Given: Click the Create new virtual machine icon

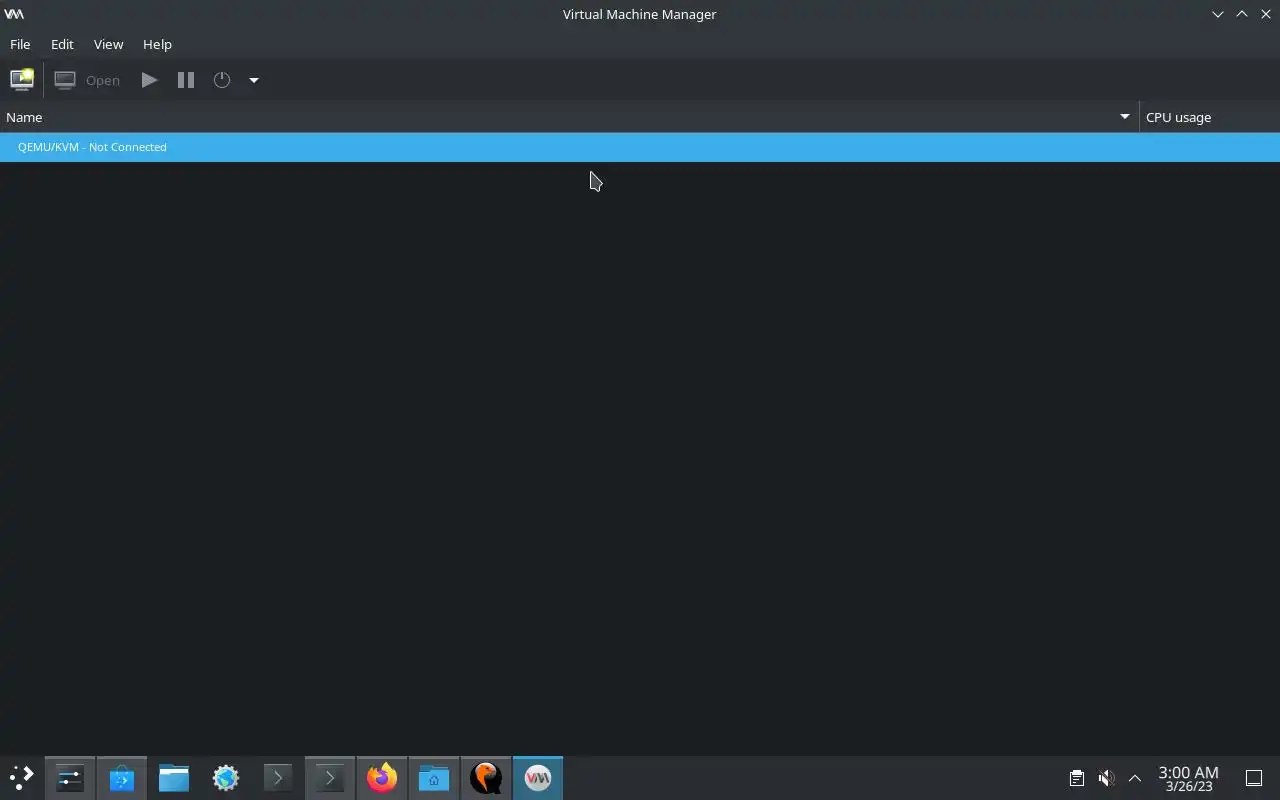Looking at the screenshot, I should (x=21, y=80).
